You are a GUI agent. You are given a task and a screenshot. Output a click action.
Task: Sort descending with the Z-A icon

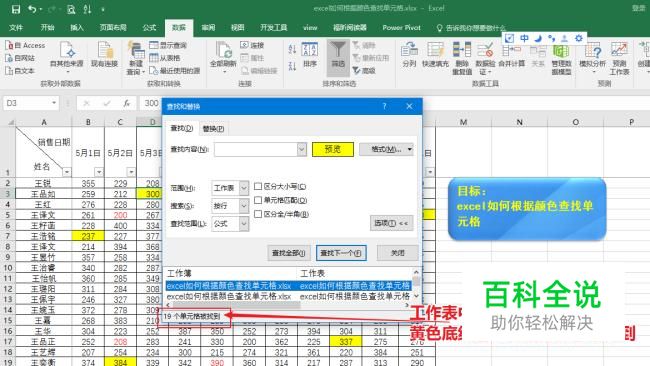click(292, 66)
